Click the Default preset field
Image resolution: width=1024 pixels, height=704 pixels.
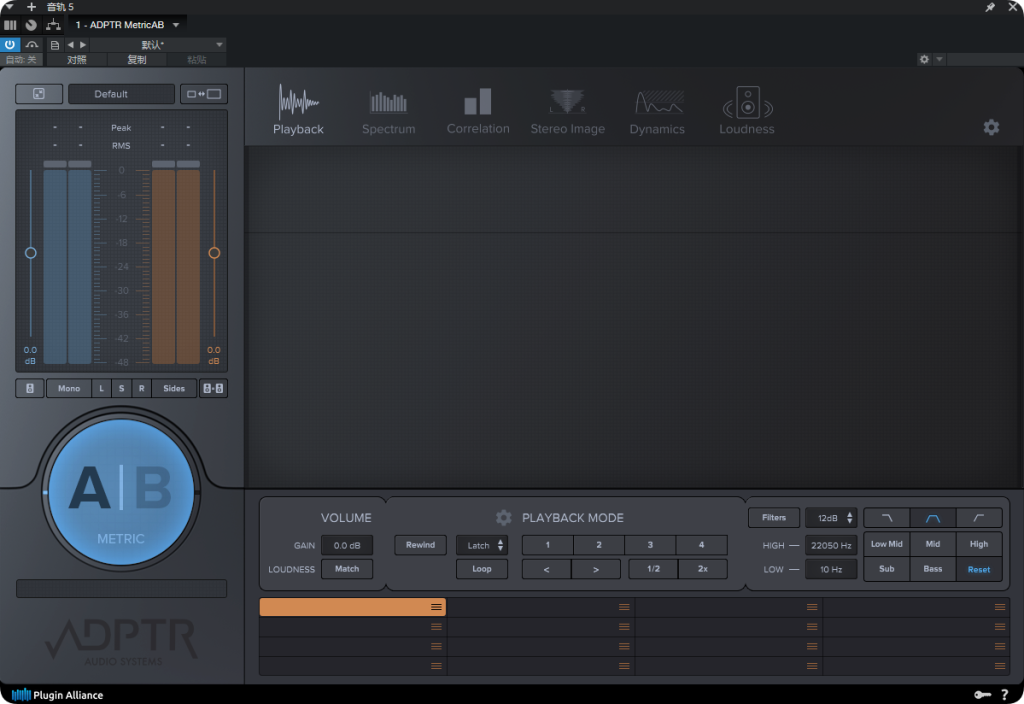[121, 94]
